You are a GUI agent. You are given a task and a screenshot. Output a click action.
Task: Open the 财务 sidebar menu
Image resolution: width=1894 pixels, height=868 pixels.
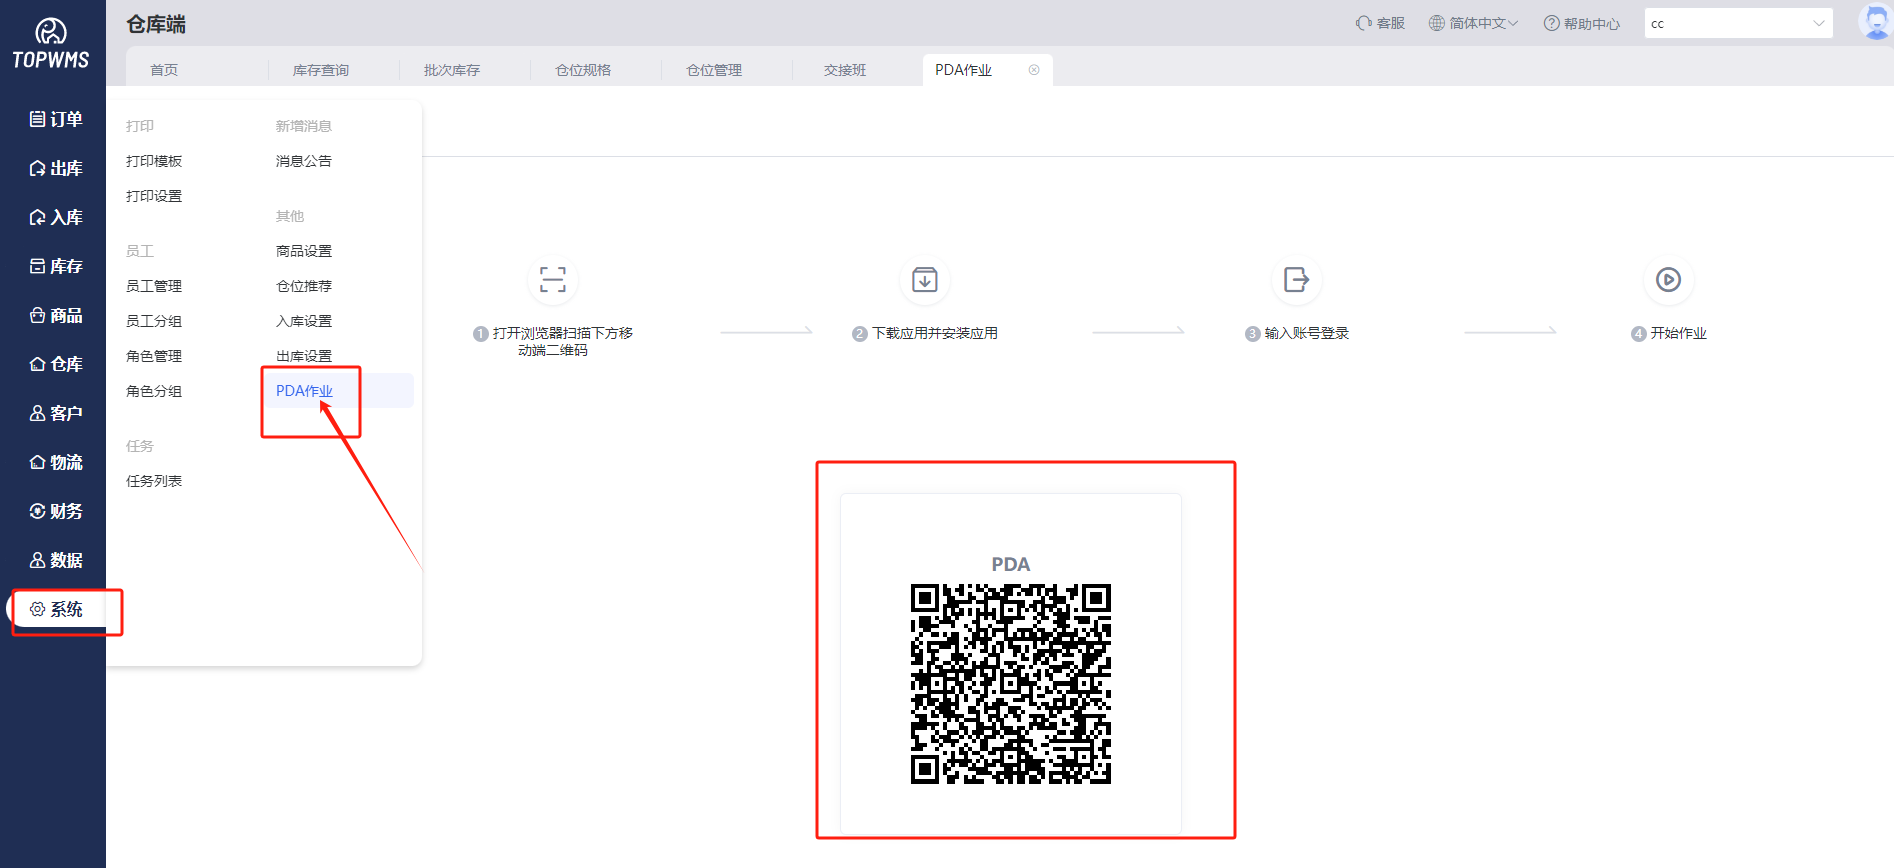(x=55, y=511)
